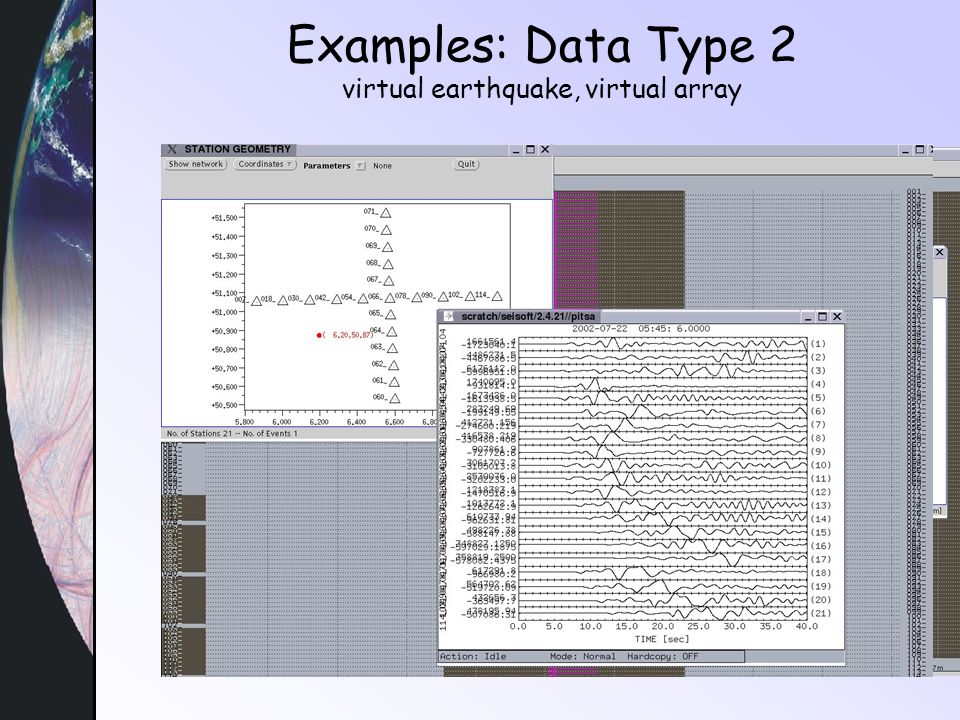This screenshot has width=960, height=720.
Task: Select station triangle 030
Action: pos(310,299)
